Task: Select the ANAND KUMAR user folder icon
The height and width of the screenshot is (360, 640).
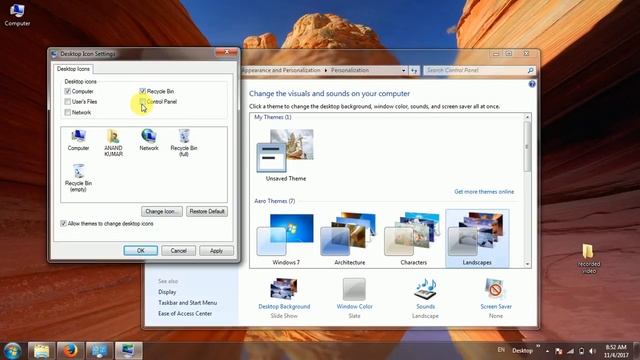Action: pos(113,143)
